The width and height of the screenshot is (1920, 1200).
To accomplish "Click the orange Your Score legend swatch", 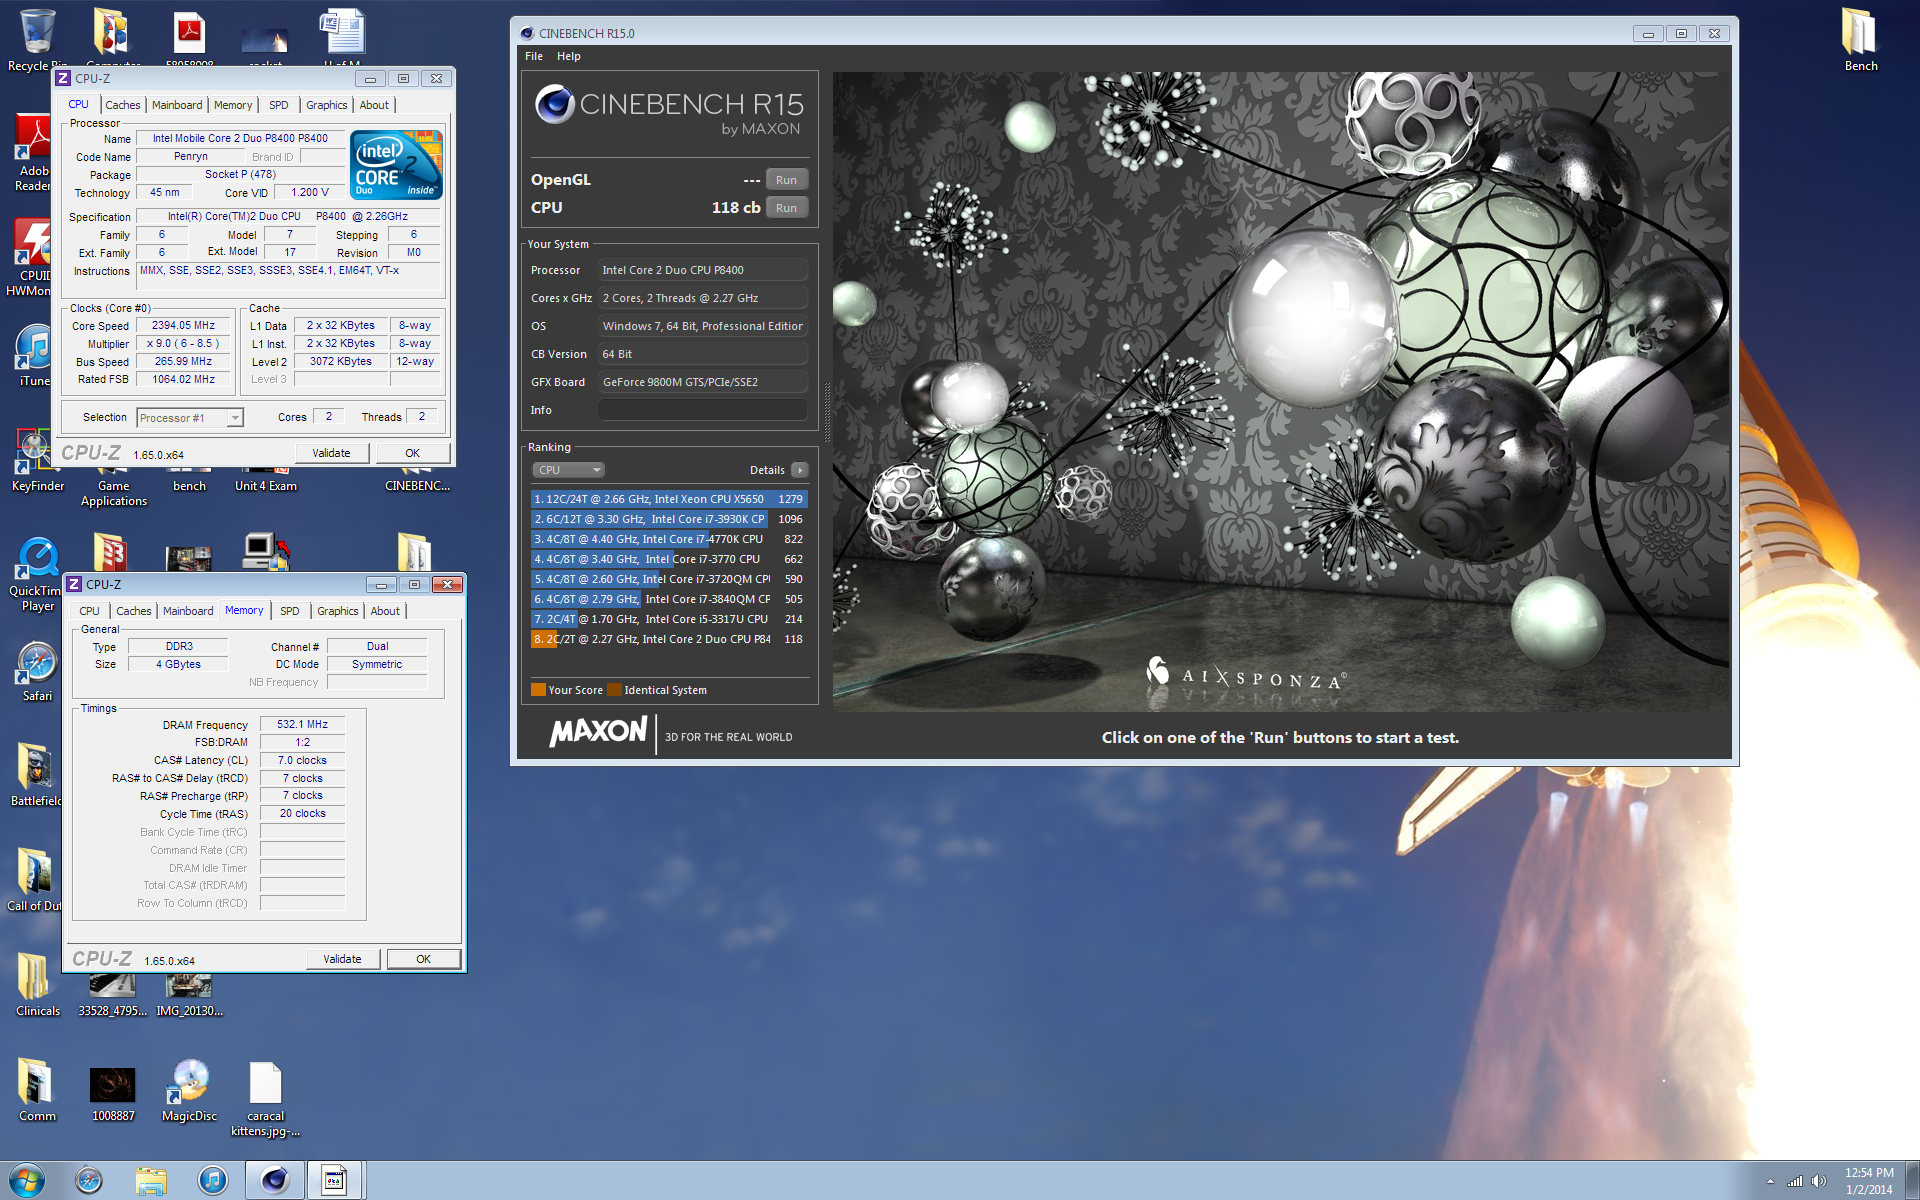I will pyautogui.click(x=538, y=690).
